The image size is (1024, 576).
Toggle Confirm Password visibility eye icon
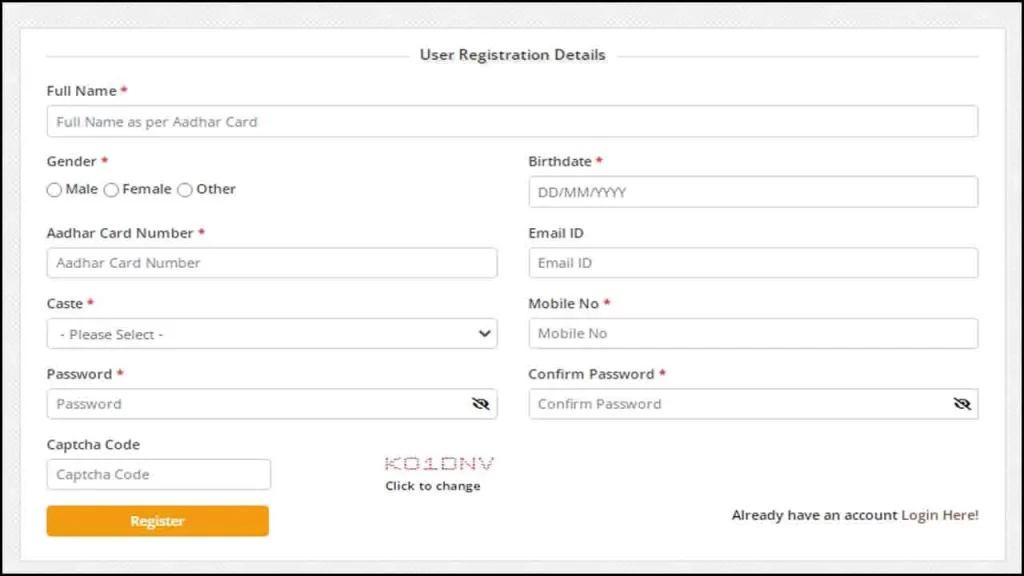[x=961, y=404]
